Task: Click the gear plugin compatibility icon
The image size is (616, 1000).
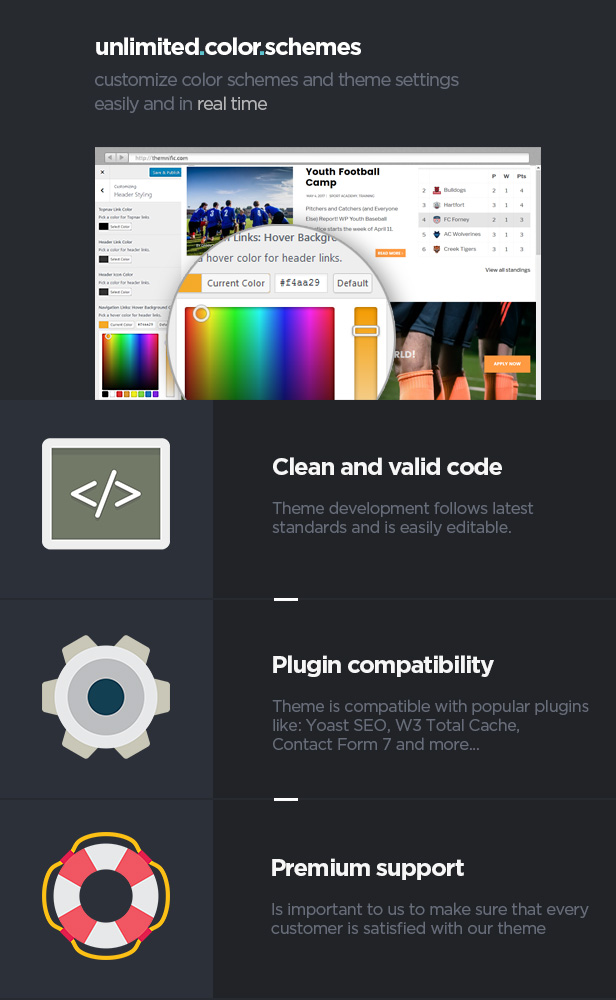Action: click(106, 696)
